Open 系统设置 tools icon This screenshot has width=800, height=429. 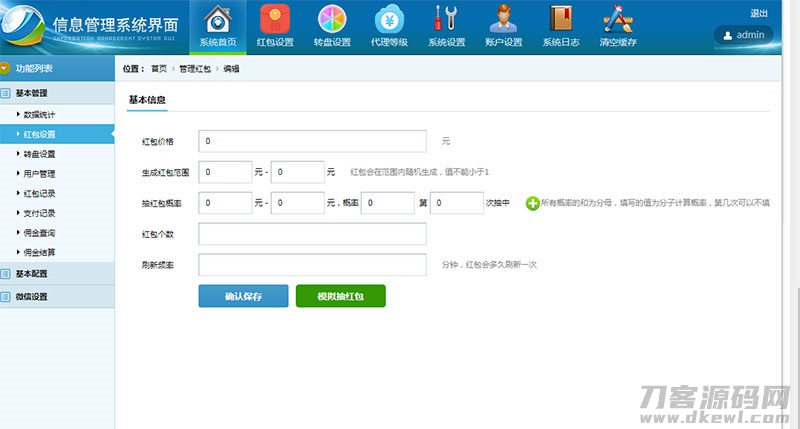[446, 20]
